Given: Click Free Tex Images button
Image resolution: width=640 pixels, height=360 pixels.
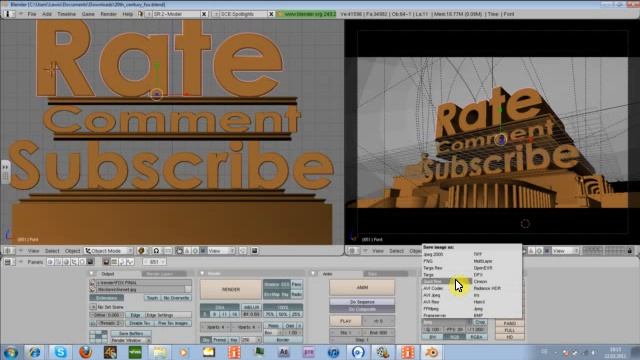Looking at the screenshot, I should (173, 323).
